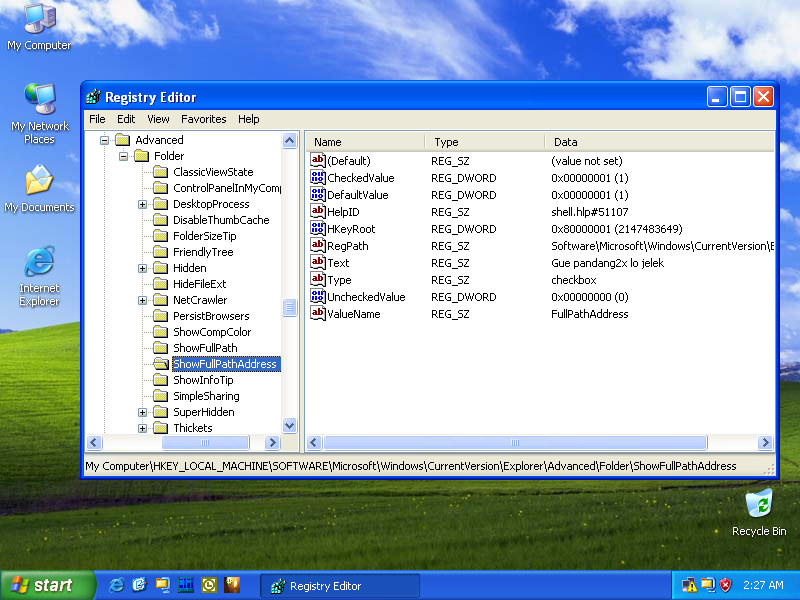The height and width of the screenshot is (600, 800).
Task: Click the HKeyRoot DWORD icon
Action: pos(317,229)
